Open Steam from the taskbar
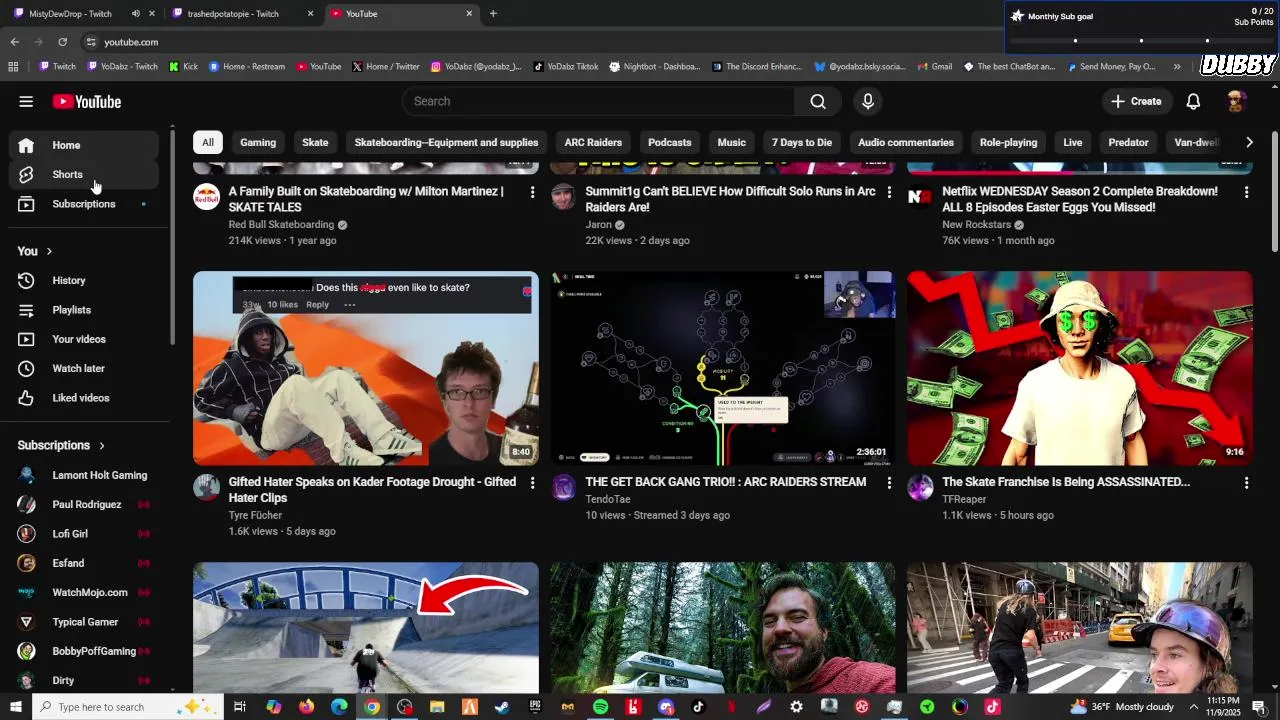 [x=502, y=707]
